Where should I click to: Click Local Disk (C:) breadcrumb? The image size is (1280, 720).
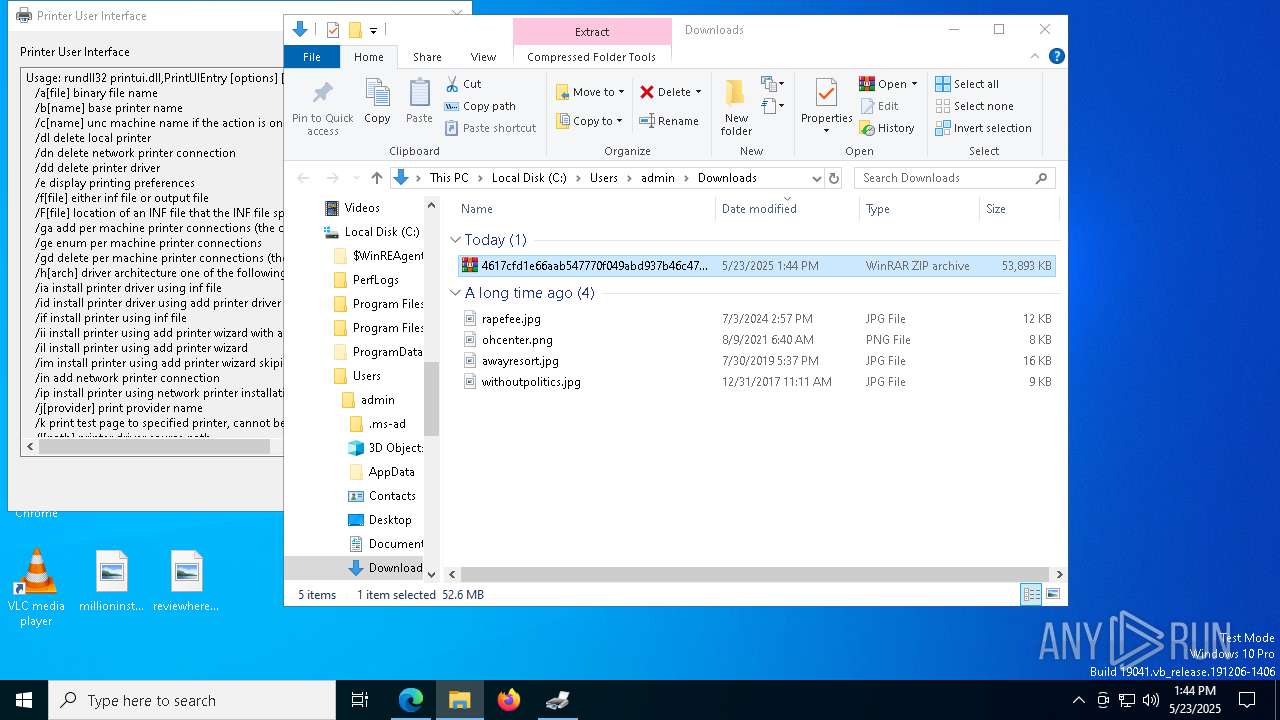tap(528, 178)
